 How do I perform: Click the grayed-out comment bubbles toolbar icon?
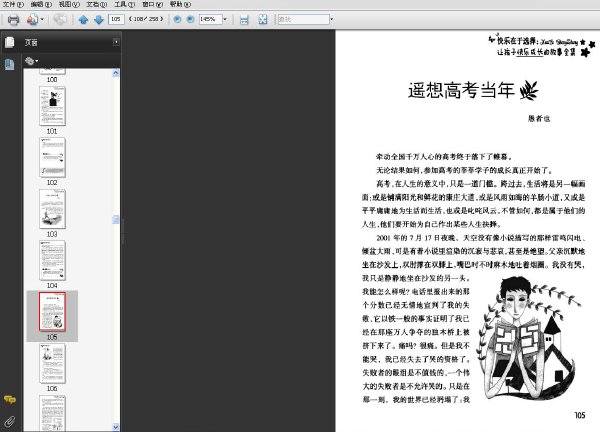tap(60, 19)
